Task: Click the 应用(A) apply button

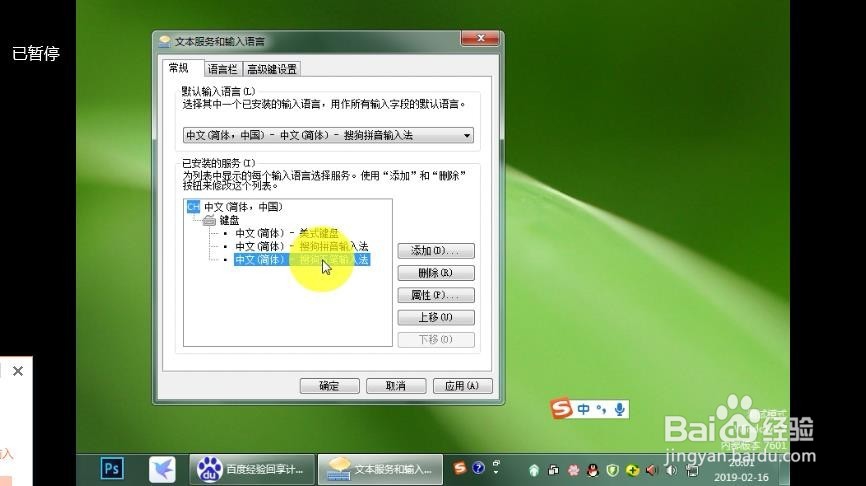Action: click(462, 385)
